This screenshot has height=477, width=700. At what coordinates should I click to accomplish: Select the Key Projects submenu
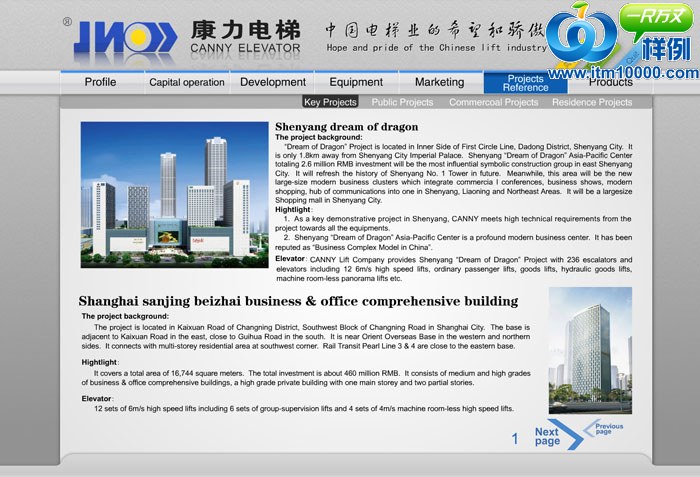[x=330, y=102]
